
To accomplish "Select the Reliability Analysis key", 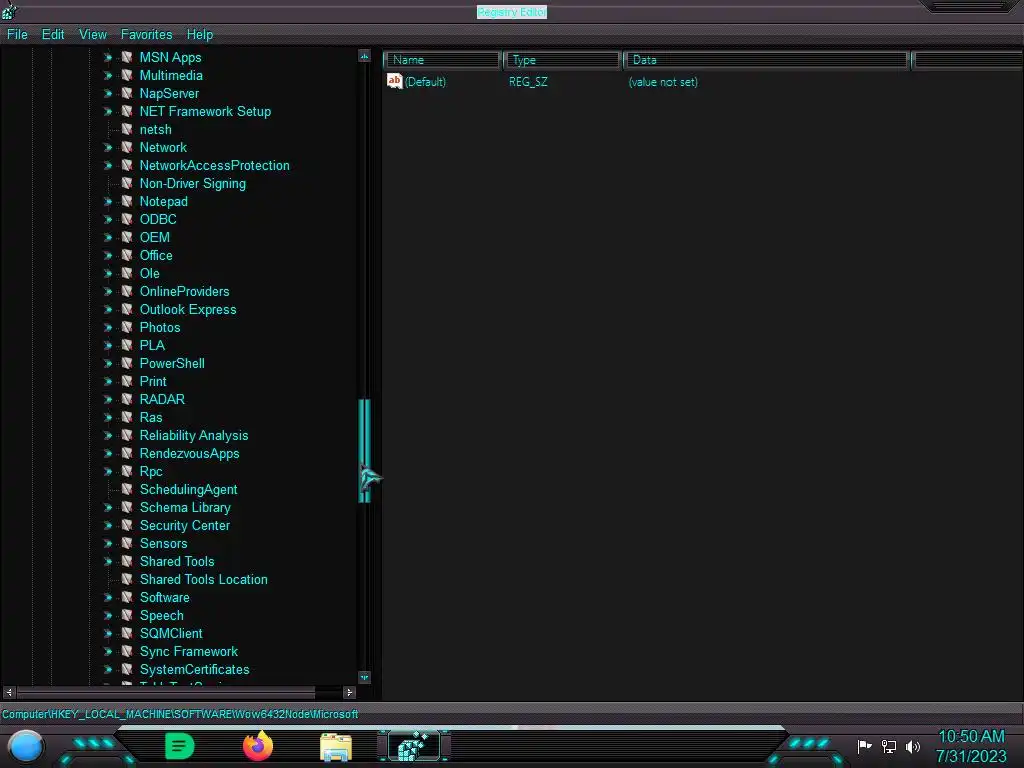I will click(x=194, y=436).
